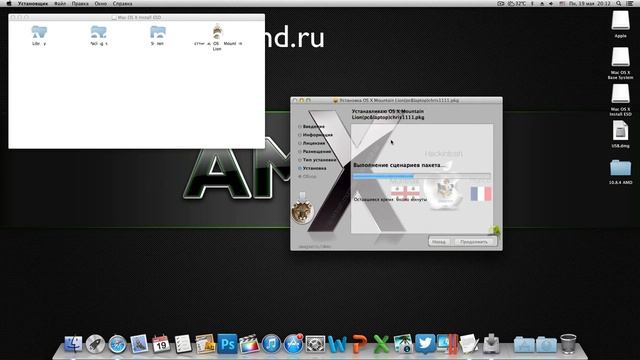Select Обзор step in installer sidebar
This screenshot has width=640, height=360.
(309, 176)
